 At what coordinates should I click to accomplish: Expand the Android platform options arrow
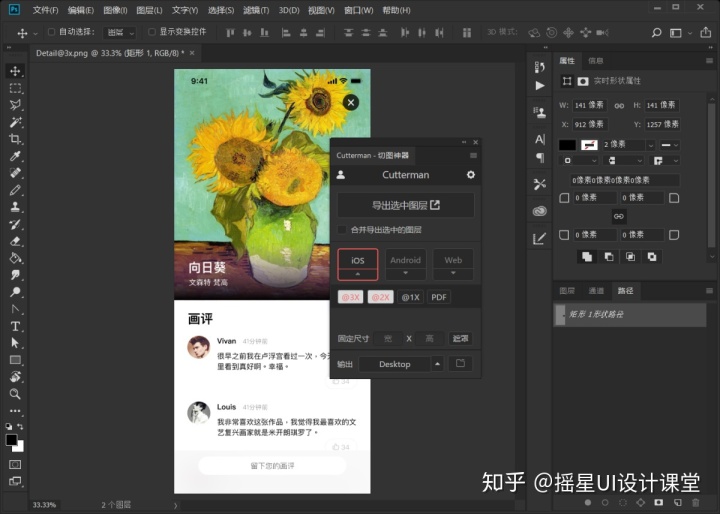405,274
